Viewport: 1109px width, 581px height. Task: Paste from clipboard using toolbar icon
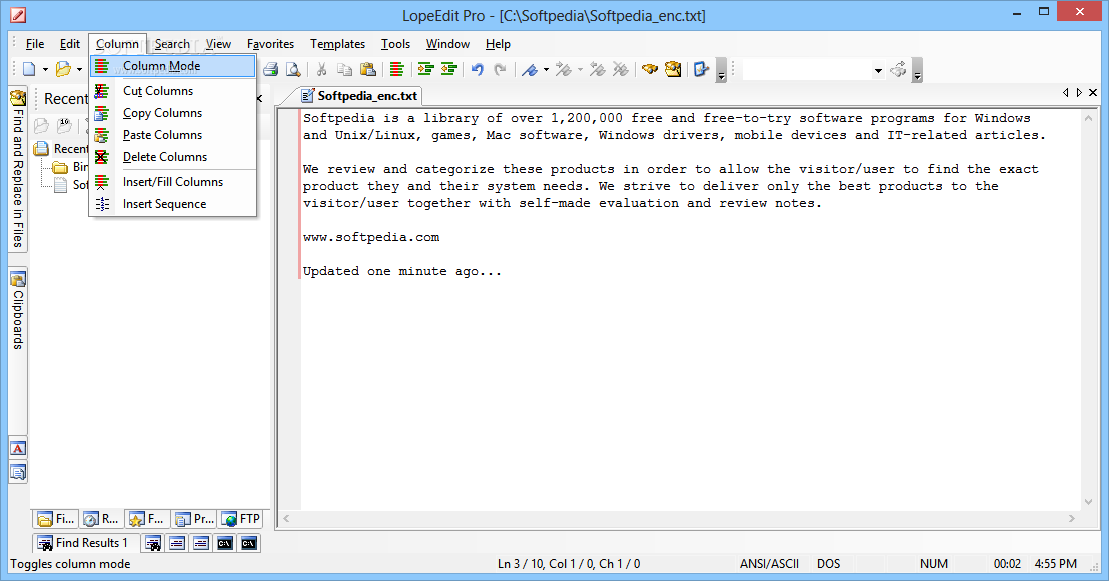click(x=368, y=69)
